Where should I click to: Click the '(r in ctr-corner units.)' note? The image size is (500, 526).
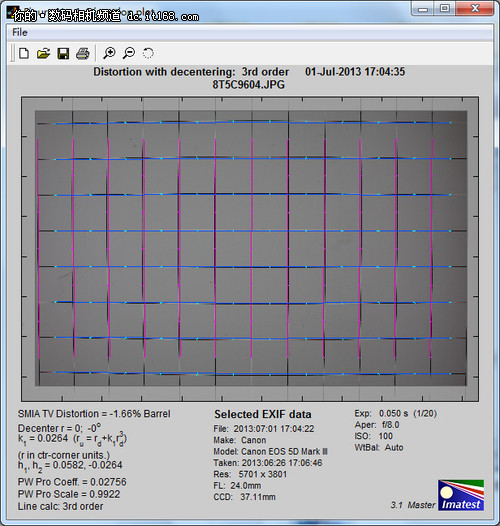click(x=64, y=455)
